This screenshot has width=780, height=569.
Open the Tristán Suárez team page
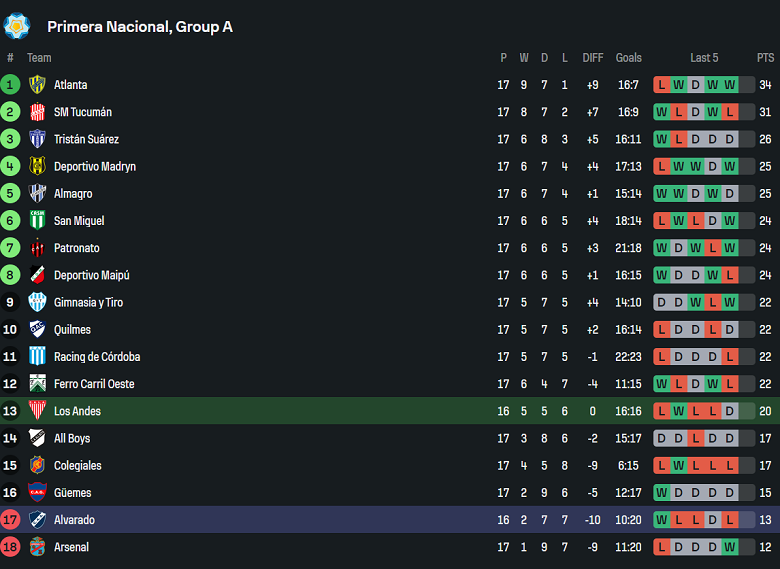click(86, 139)
